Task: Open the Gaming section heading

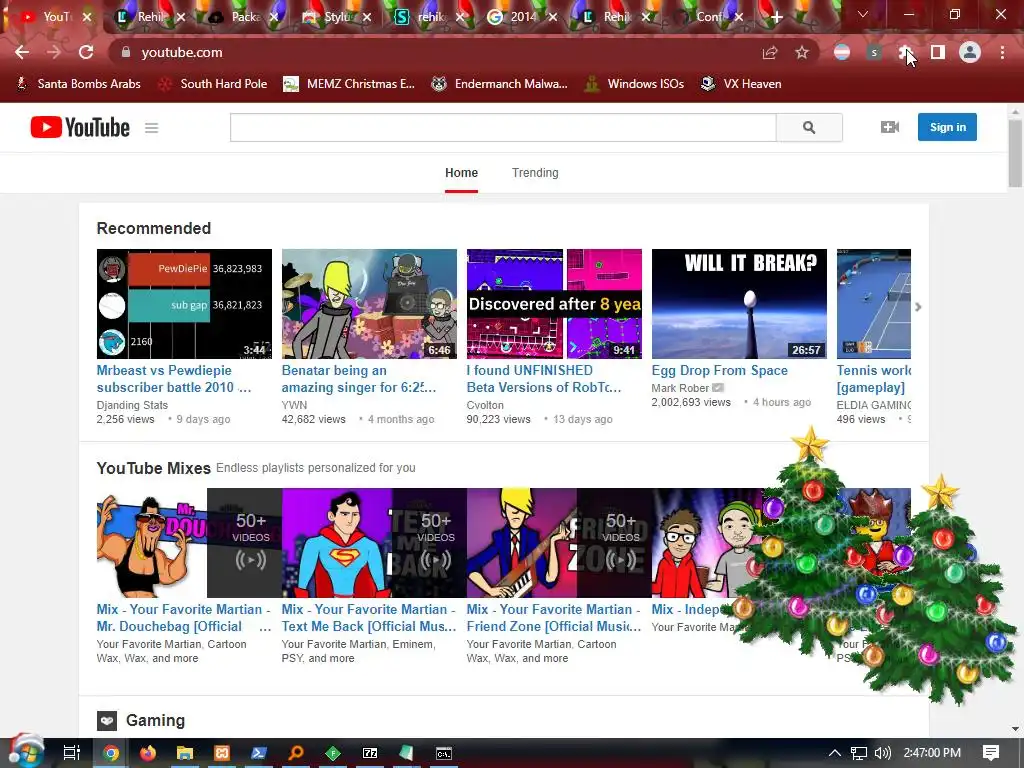Action: pos(155,720)
